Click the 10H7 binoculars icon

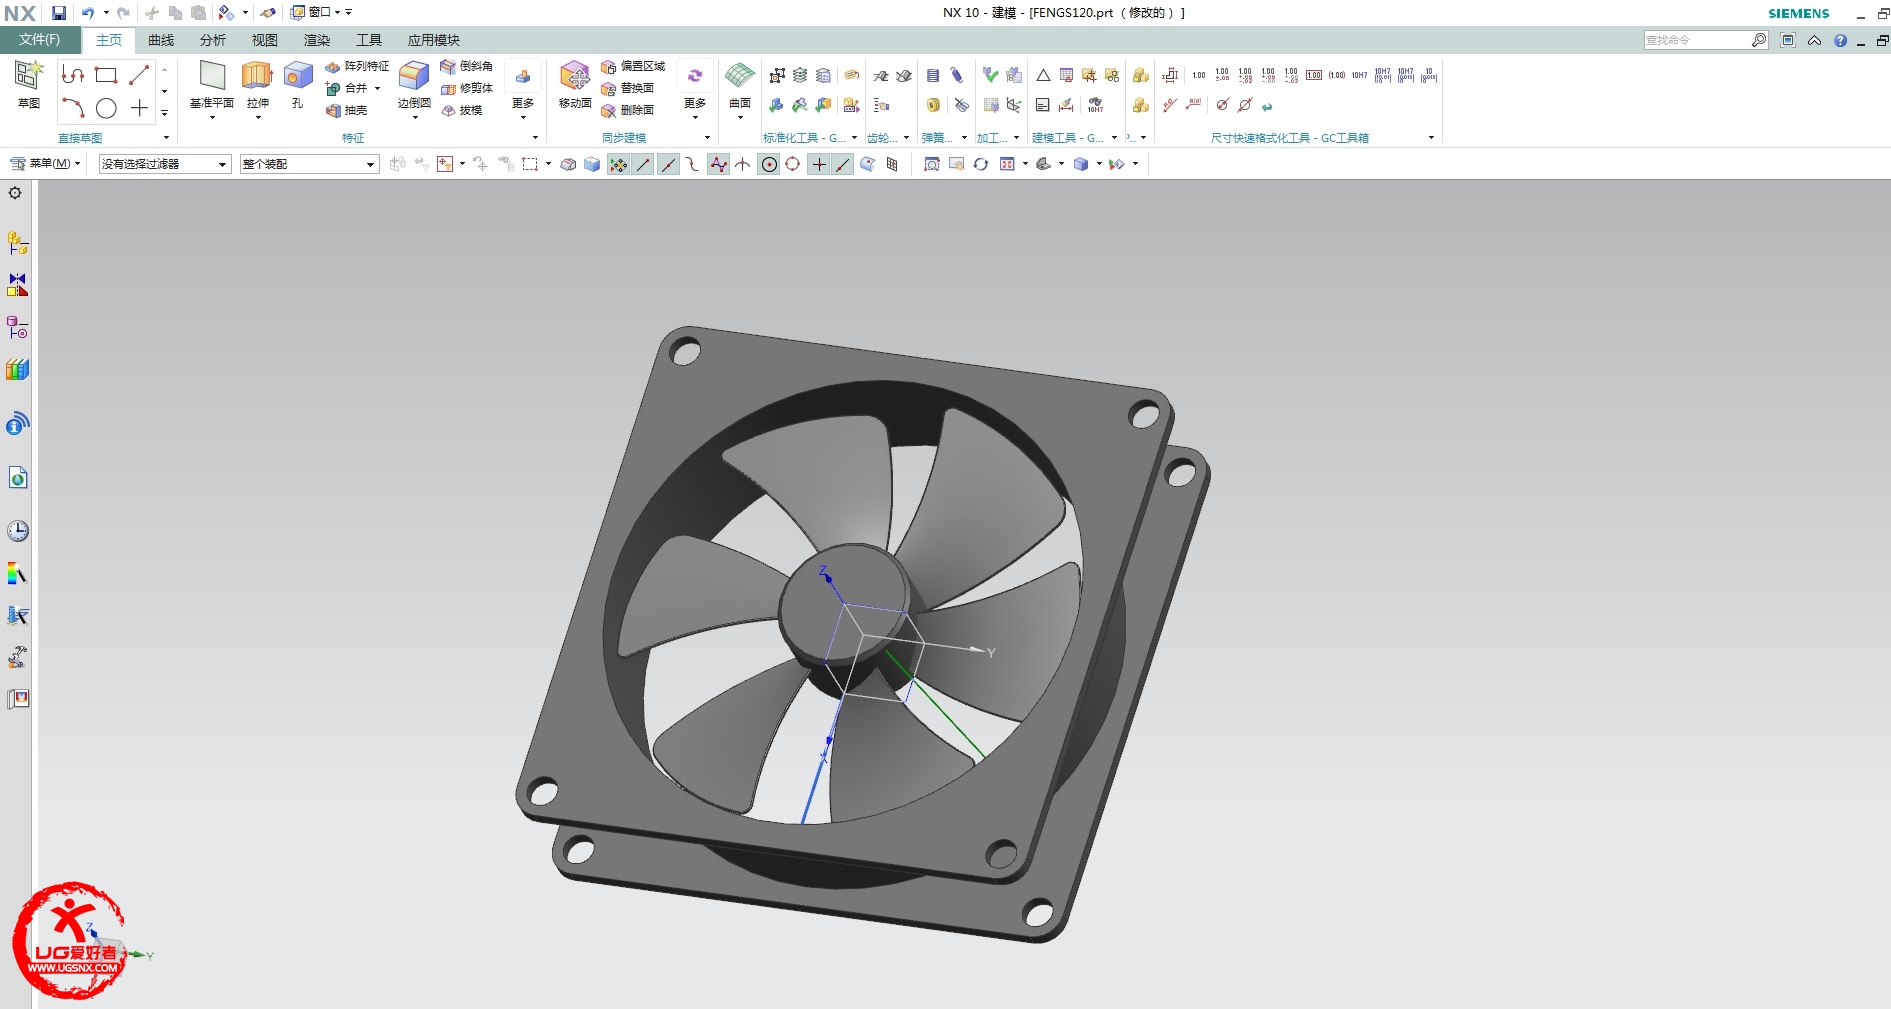(x=1095, y=105)
